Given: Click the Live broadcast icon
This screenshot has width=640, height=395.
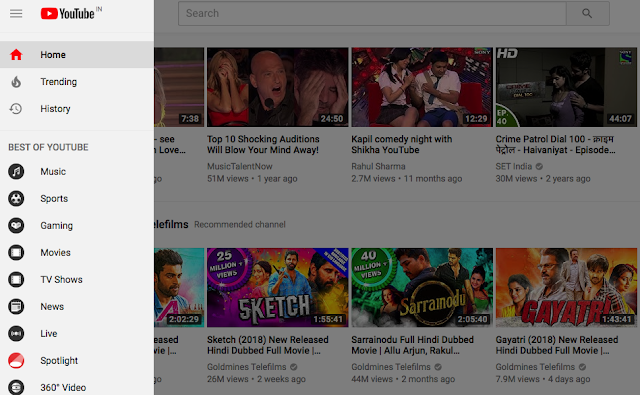Looking at the screenshot, I should tap(16, 333).
